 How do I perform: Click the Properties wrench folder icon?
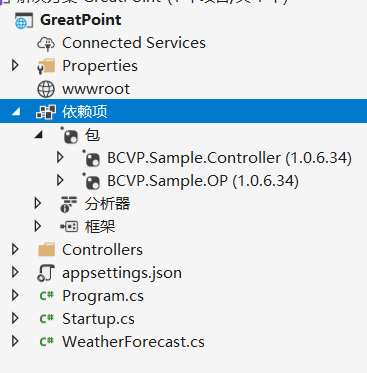[x=46, y=66]
